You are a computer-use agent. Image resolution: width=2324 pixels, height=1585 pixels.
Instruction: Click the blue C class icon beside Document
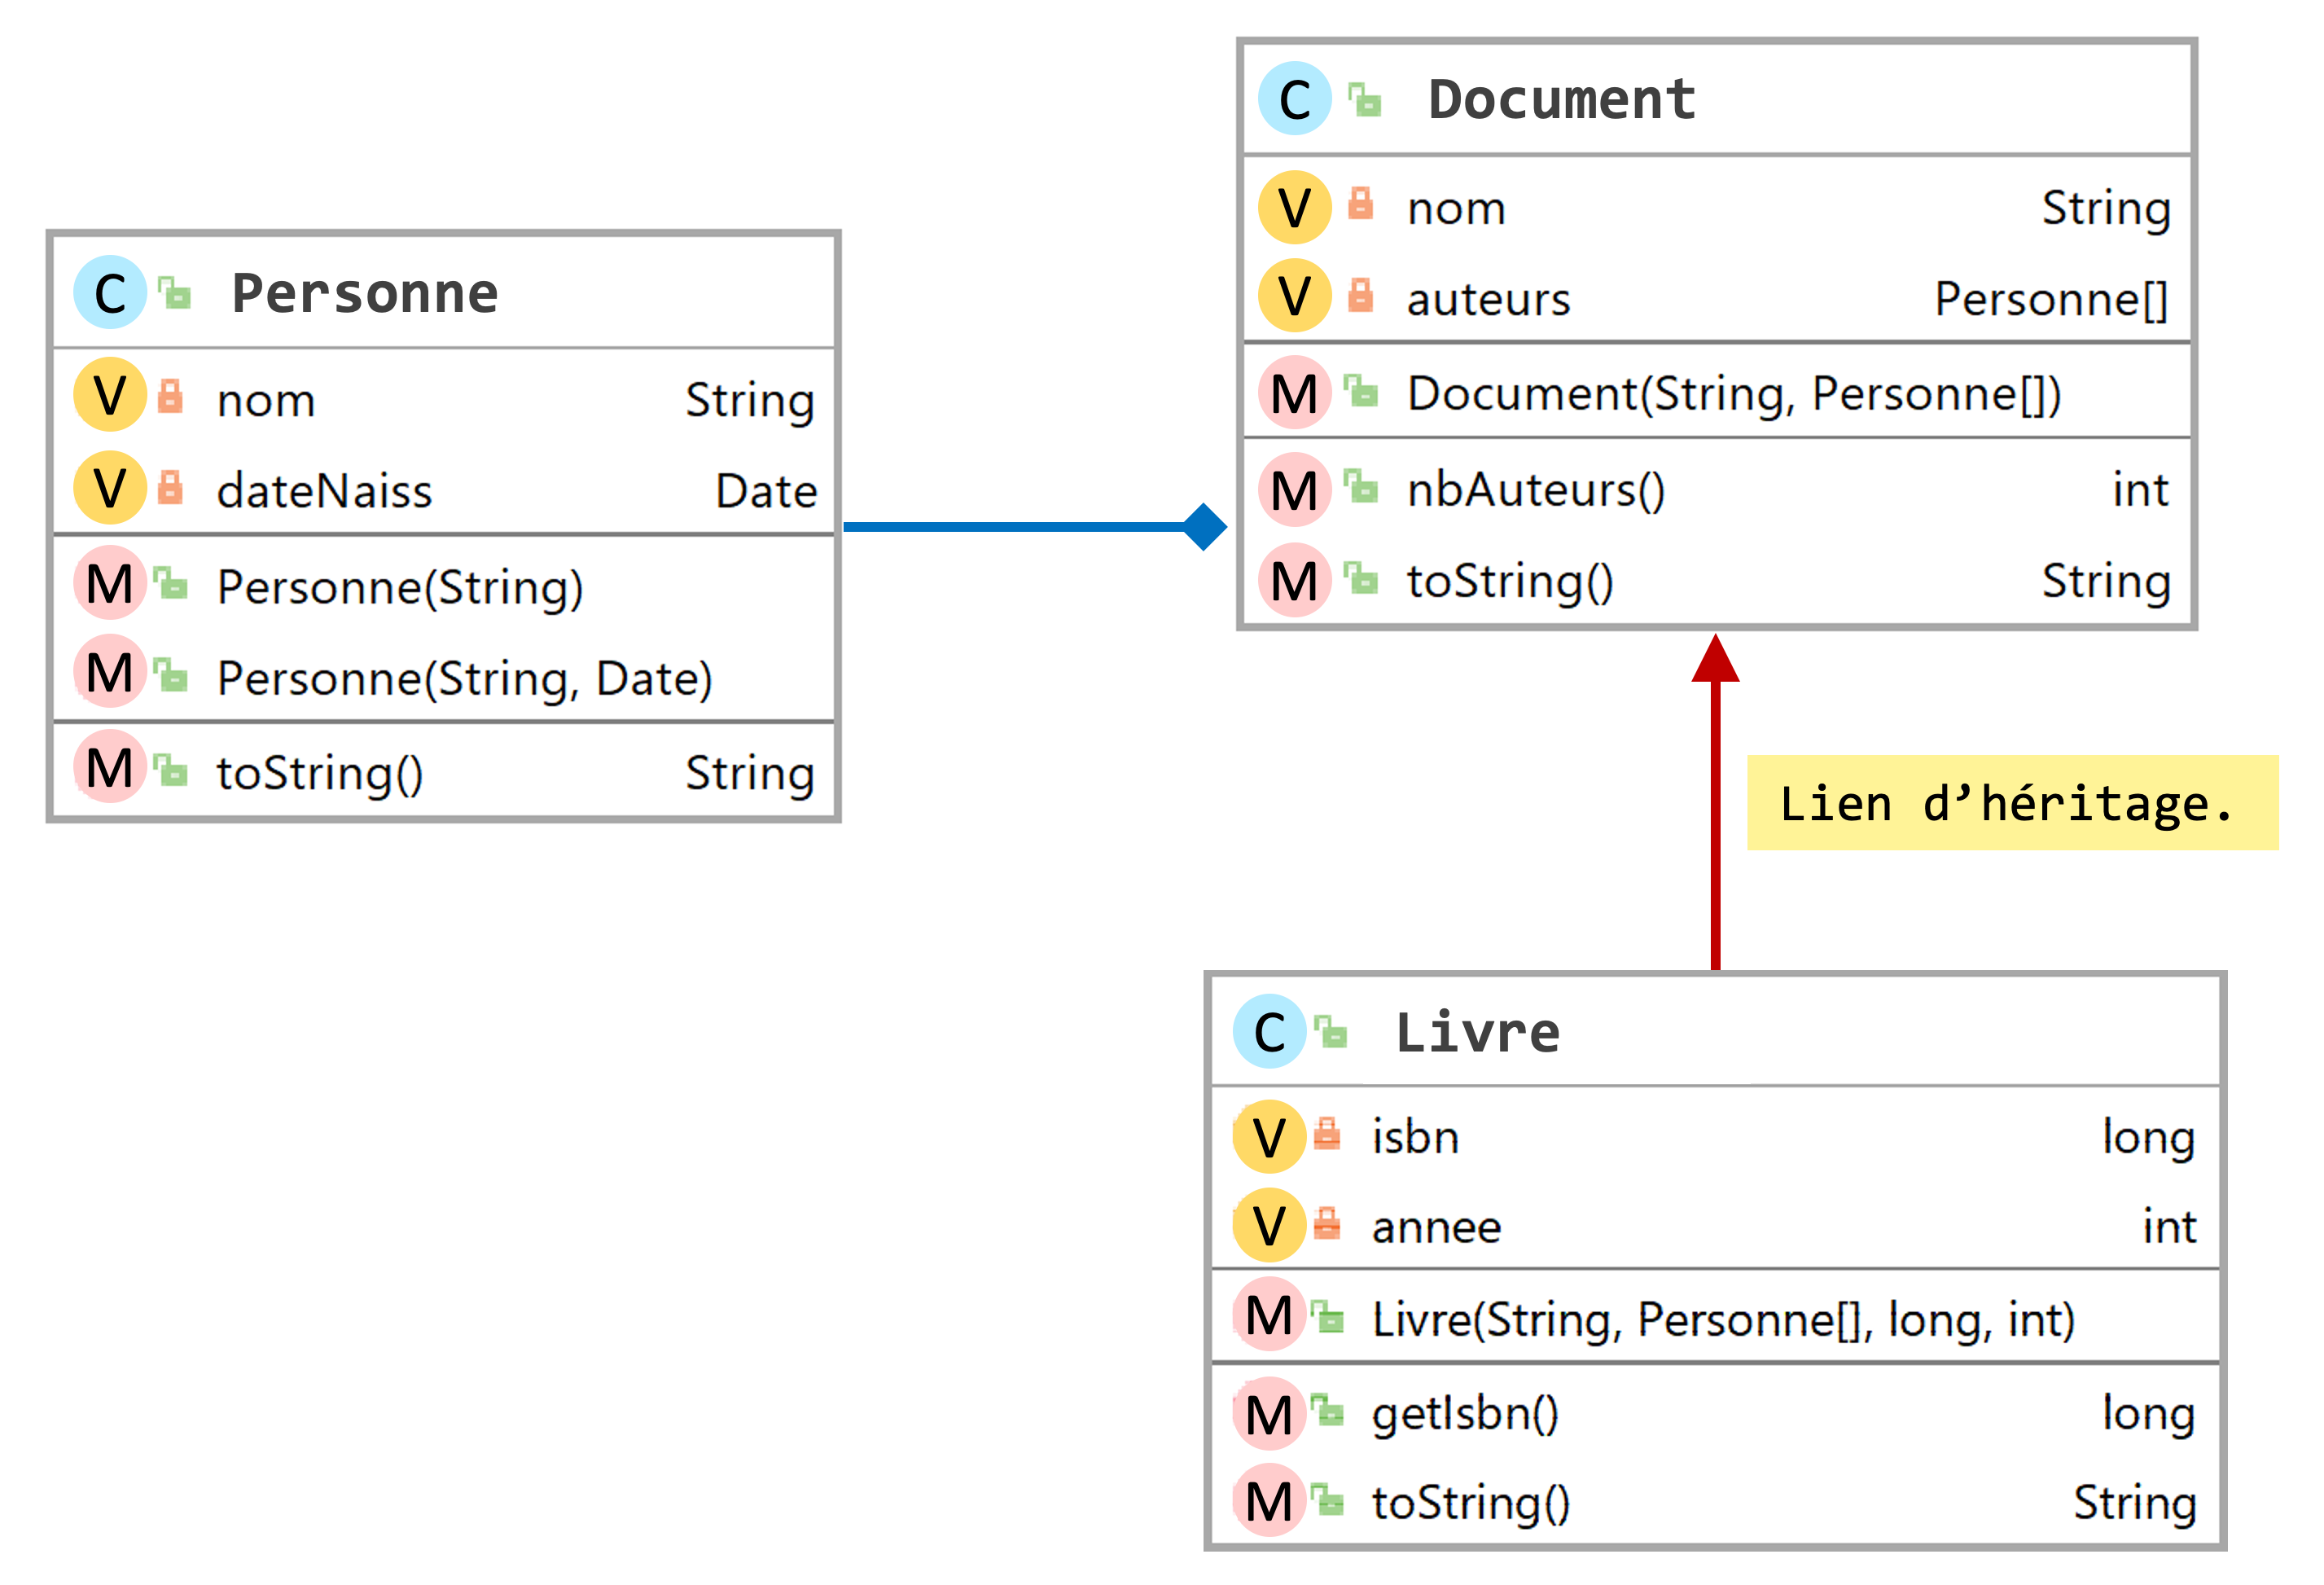pyautogui.click(x=1295, y=99)
